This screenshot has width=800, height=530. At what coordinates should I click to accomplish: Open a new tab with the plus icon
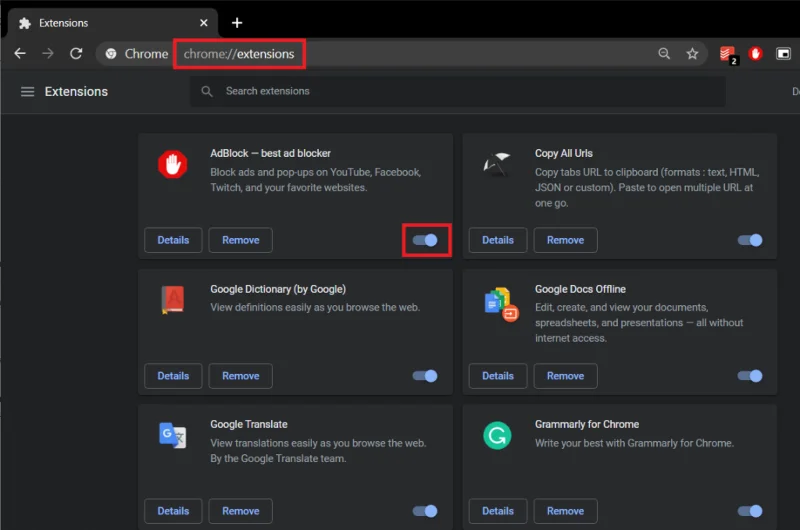point(237,23)
